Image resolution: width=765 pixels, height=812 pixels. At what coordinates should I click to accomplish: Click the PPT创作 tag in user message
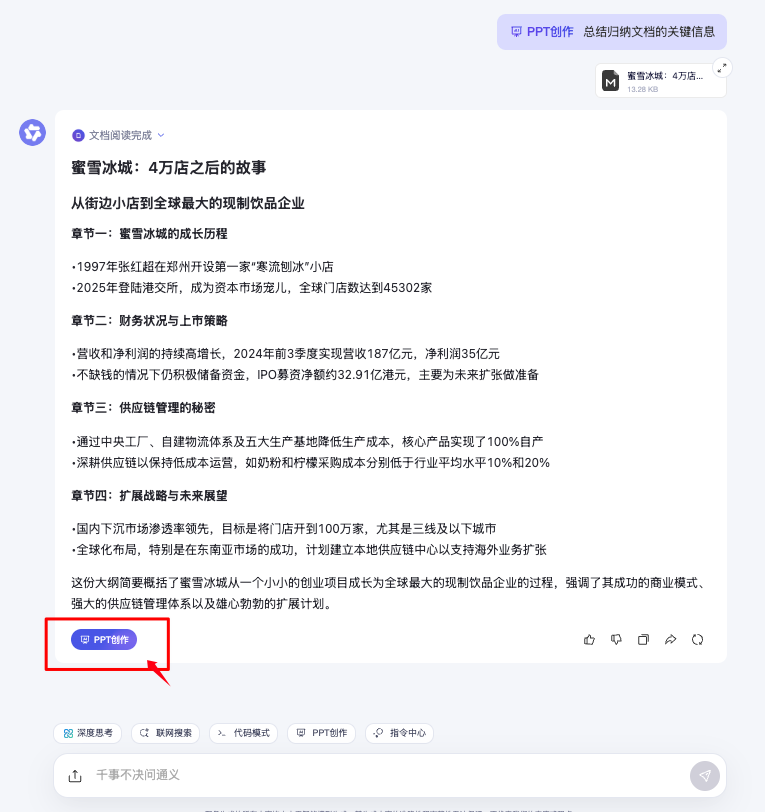click(x=542, y=32)
